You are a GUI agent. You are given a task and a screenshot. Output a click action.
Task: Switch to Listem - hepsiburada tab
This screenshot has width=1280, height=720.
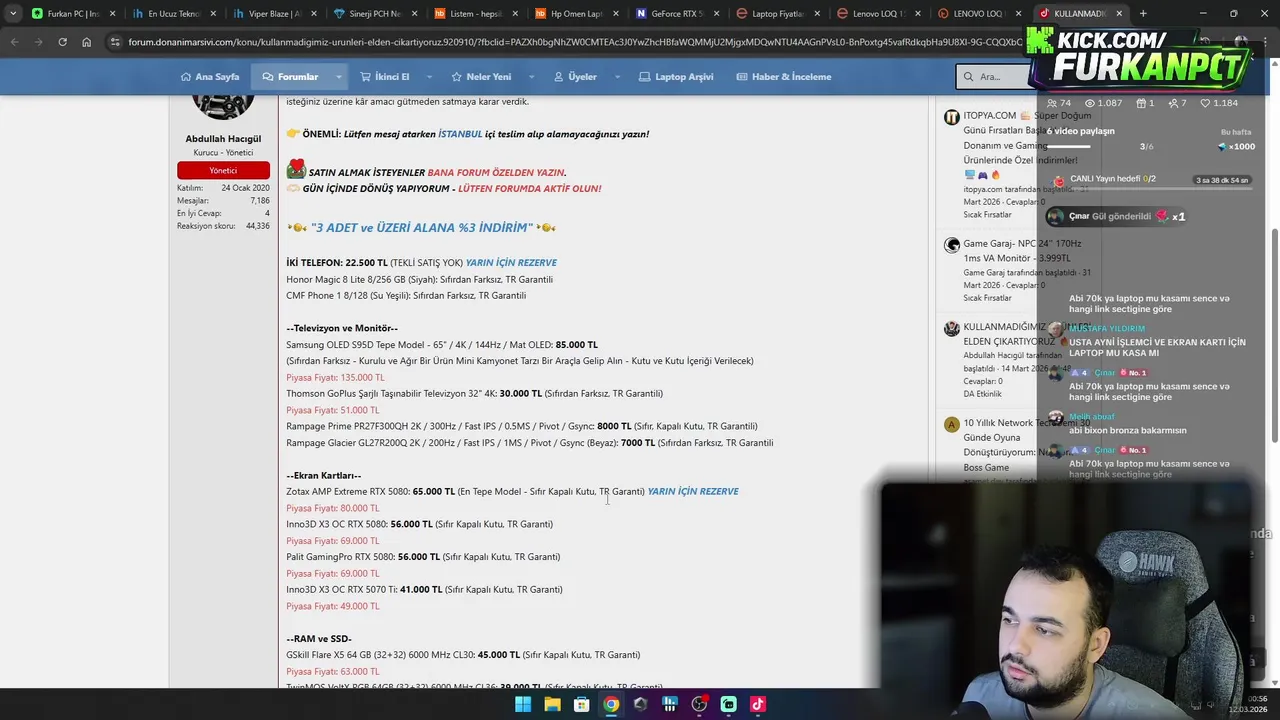tap(475, 14)
